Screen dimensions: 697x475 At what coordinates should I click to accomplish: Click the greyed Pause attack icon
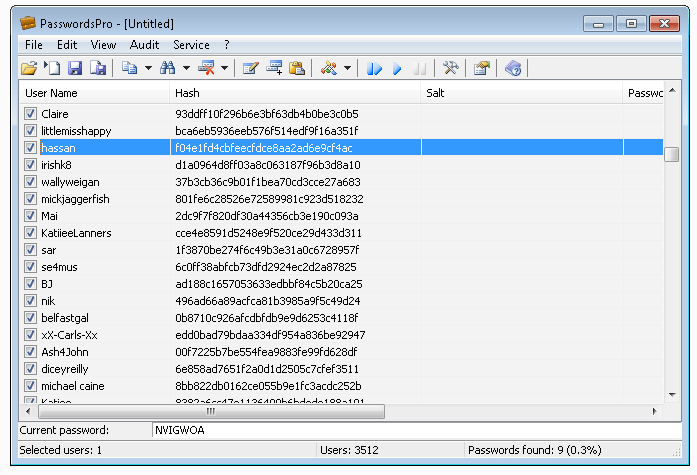pyautogui.click(x=420, y=68)
